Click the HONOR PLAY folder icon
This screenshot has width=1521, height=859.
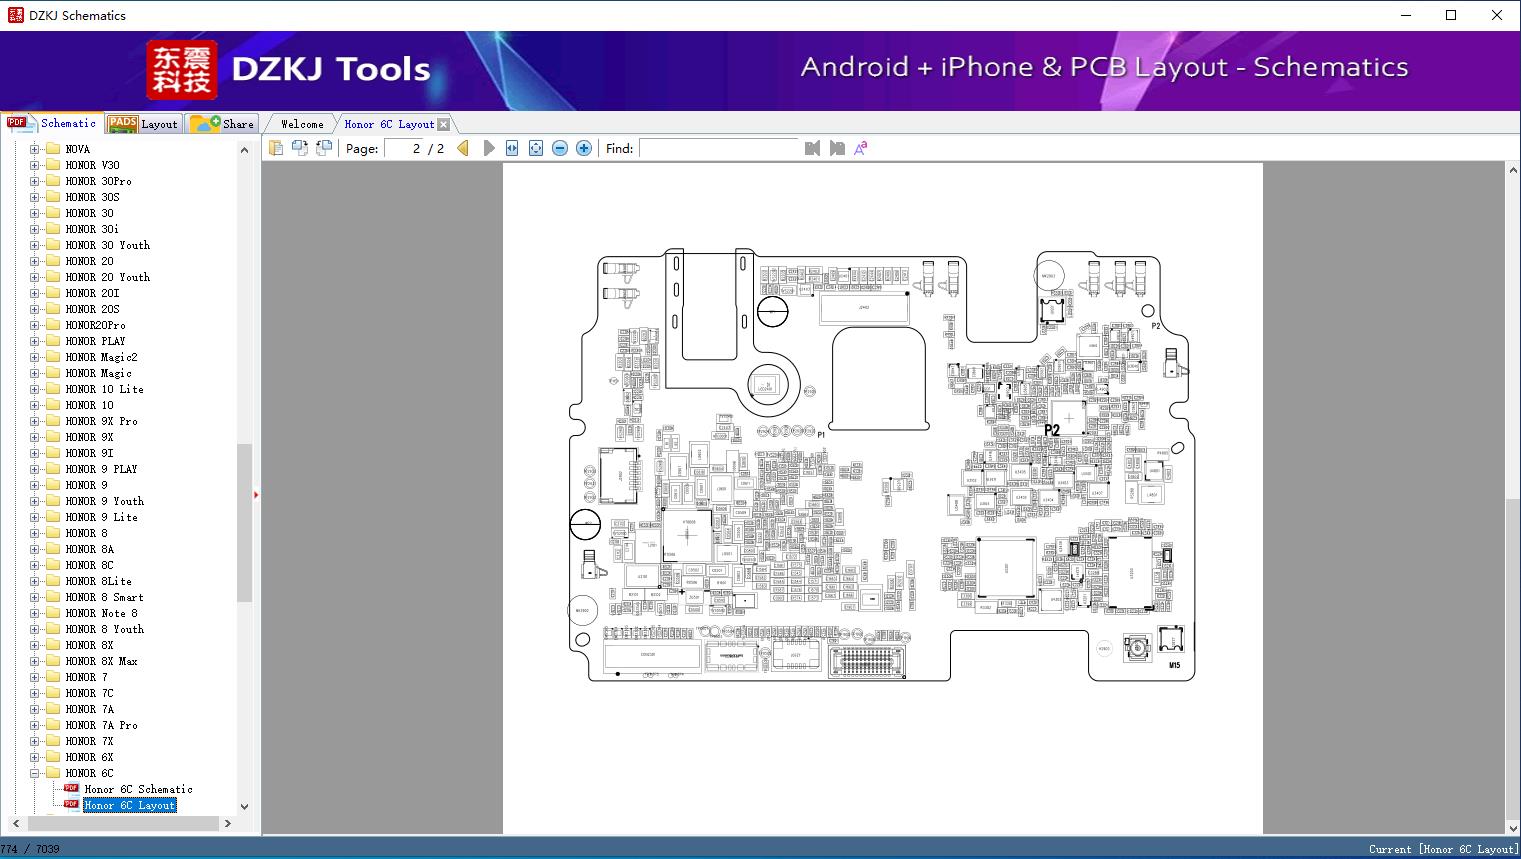53,341
